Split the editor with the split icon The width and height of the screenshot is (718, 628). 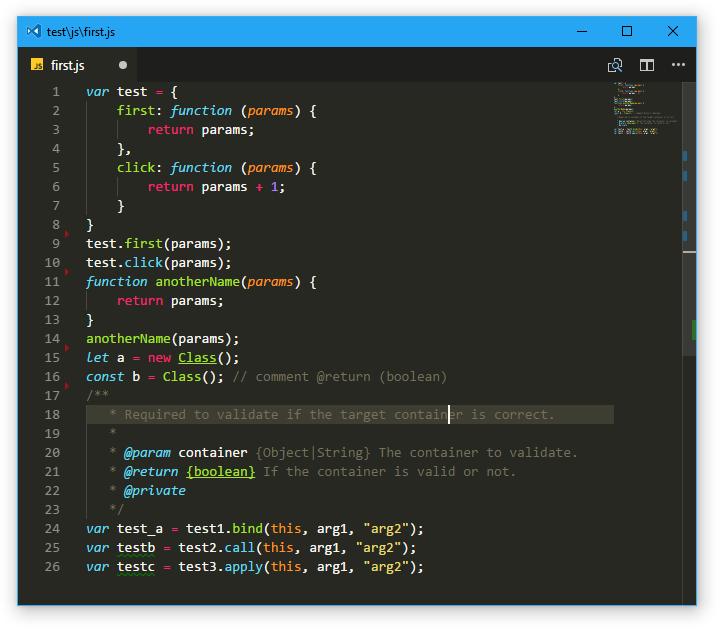647,66
